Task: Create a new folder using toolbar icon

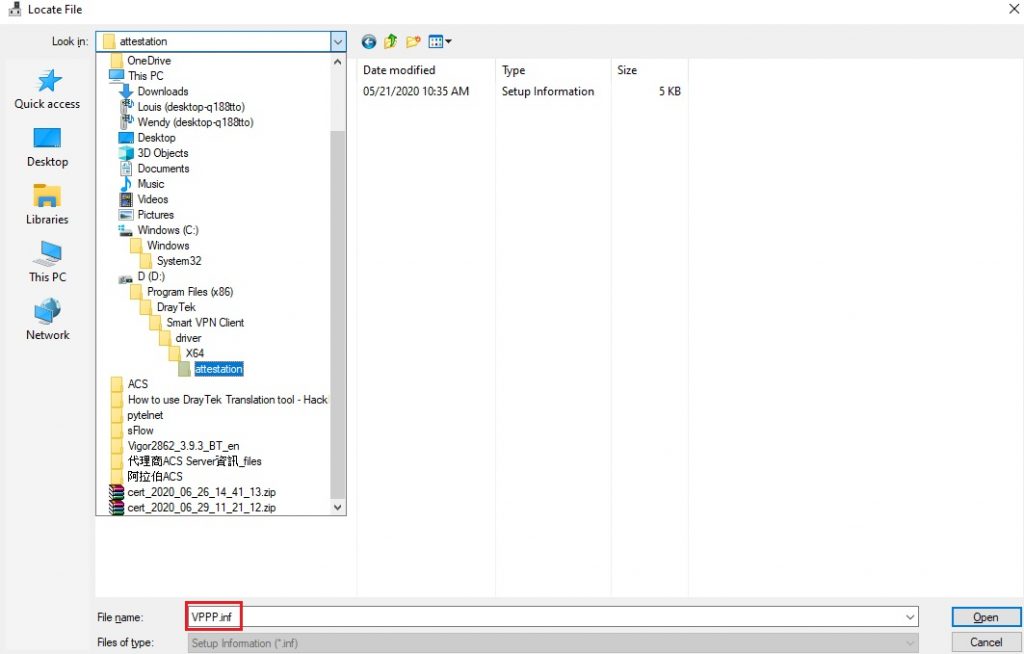Action: 414,41
